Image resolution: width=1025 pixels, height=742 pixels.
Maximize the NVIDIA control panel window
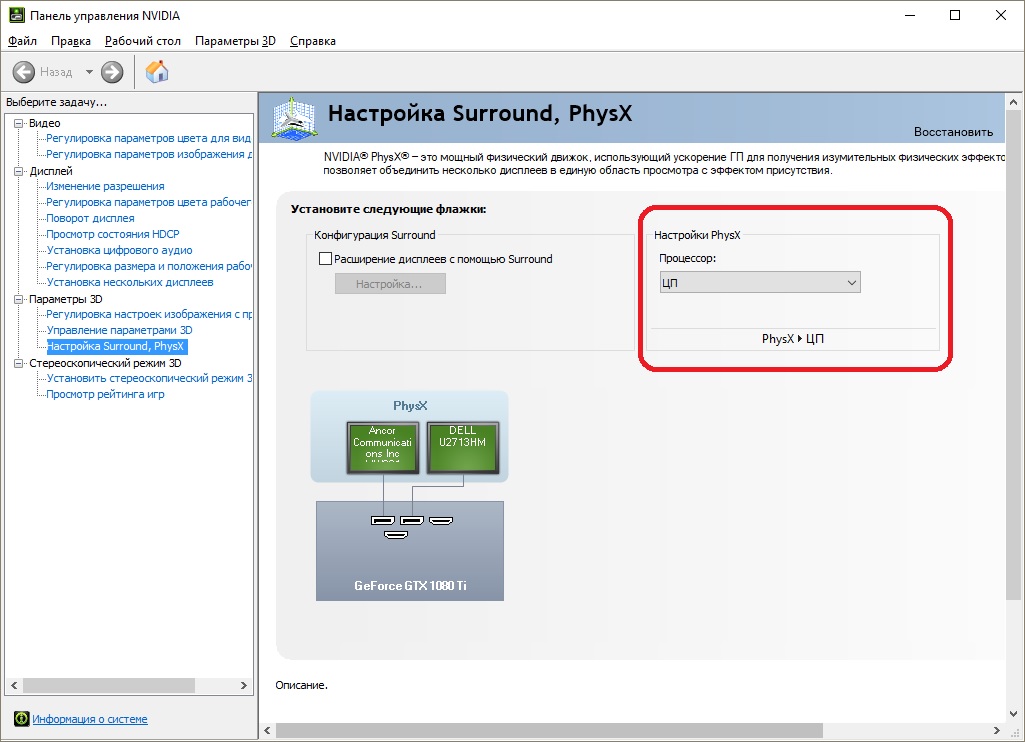pos(955,15)
